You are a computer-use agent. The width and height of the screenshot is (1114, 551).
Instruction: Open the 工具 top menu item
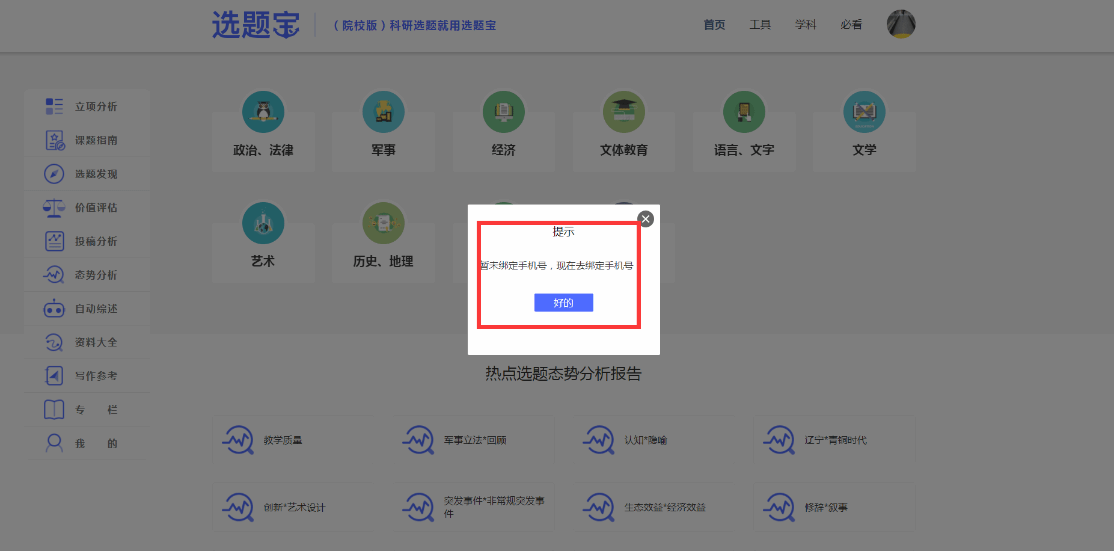pyautogui.click(x=760, y=25)
